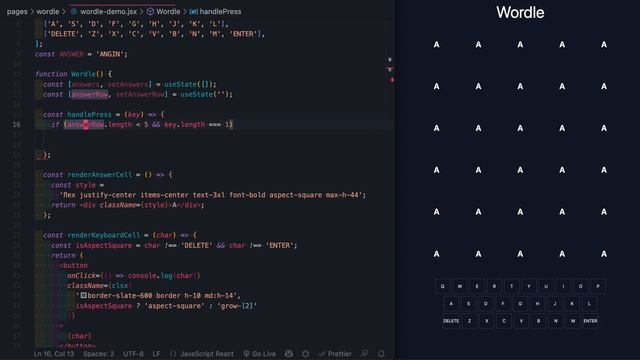The image size is (640, 360).
Task: Click the S key on Wordle keyboard
Action: coord(468,304)
